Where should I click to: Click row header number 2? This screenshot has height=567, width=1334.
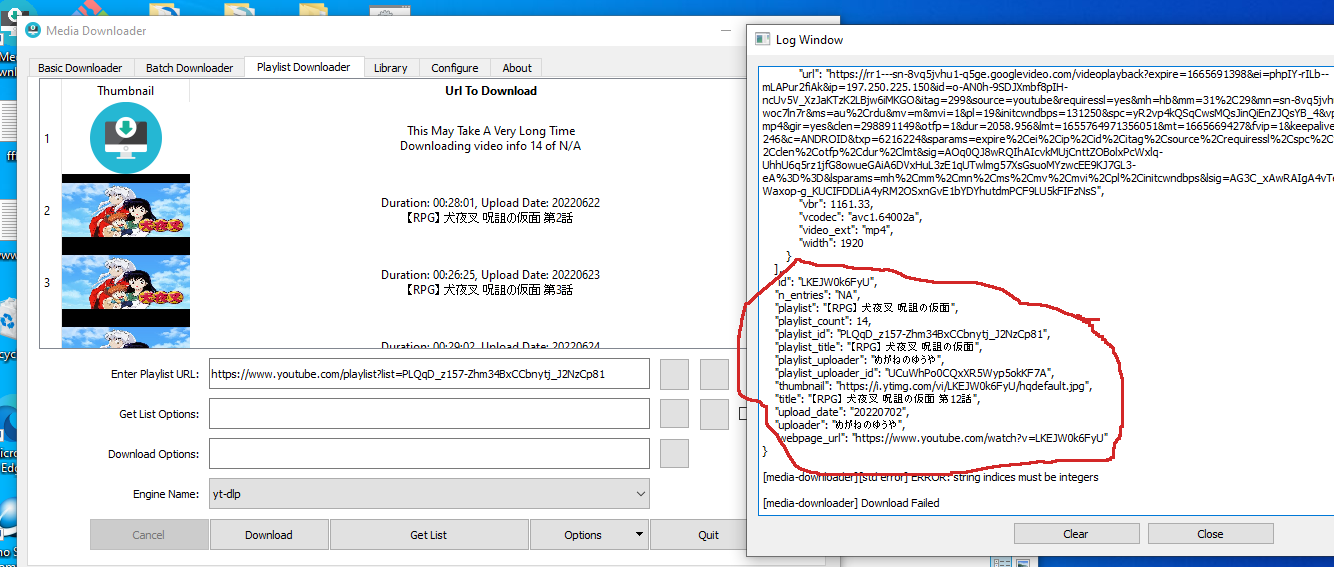click(47, 211)
